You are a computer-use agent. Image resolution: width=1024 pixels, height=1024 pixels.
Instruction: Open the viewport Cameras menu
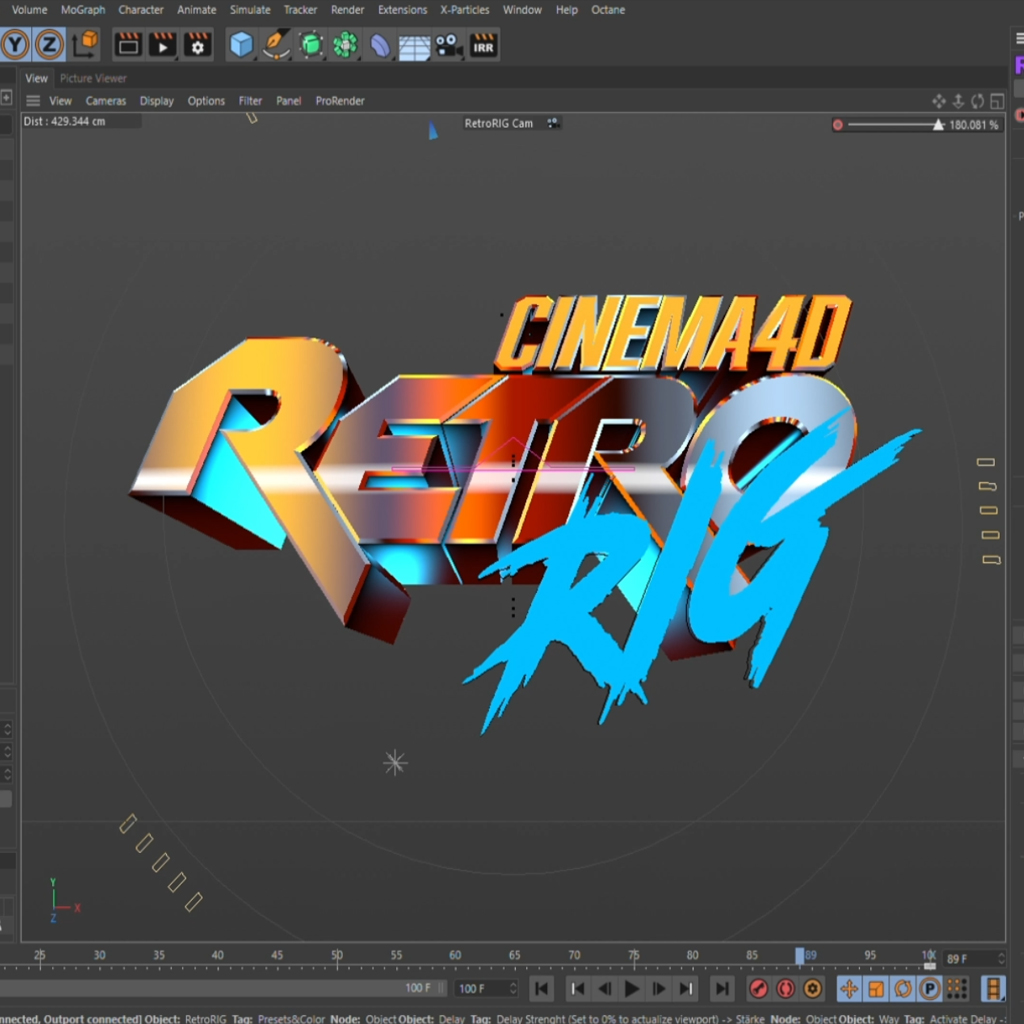106,101
